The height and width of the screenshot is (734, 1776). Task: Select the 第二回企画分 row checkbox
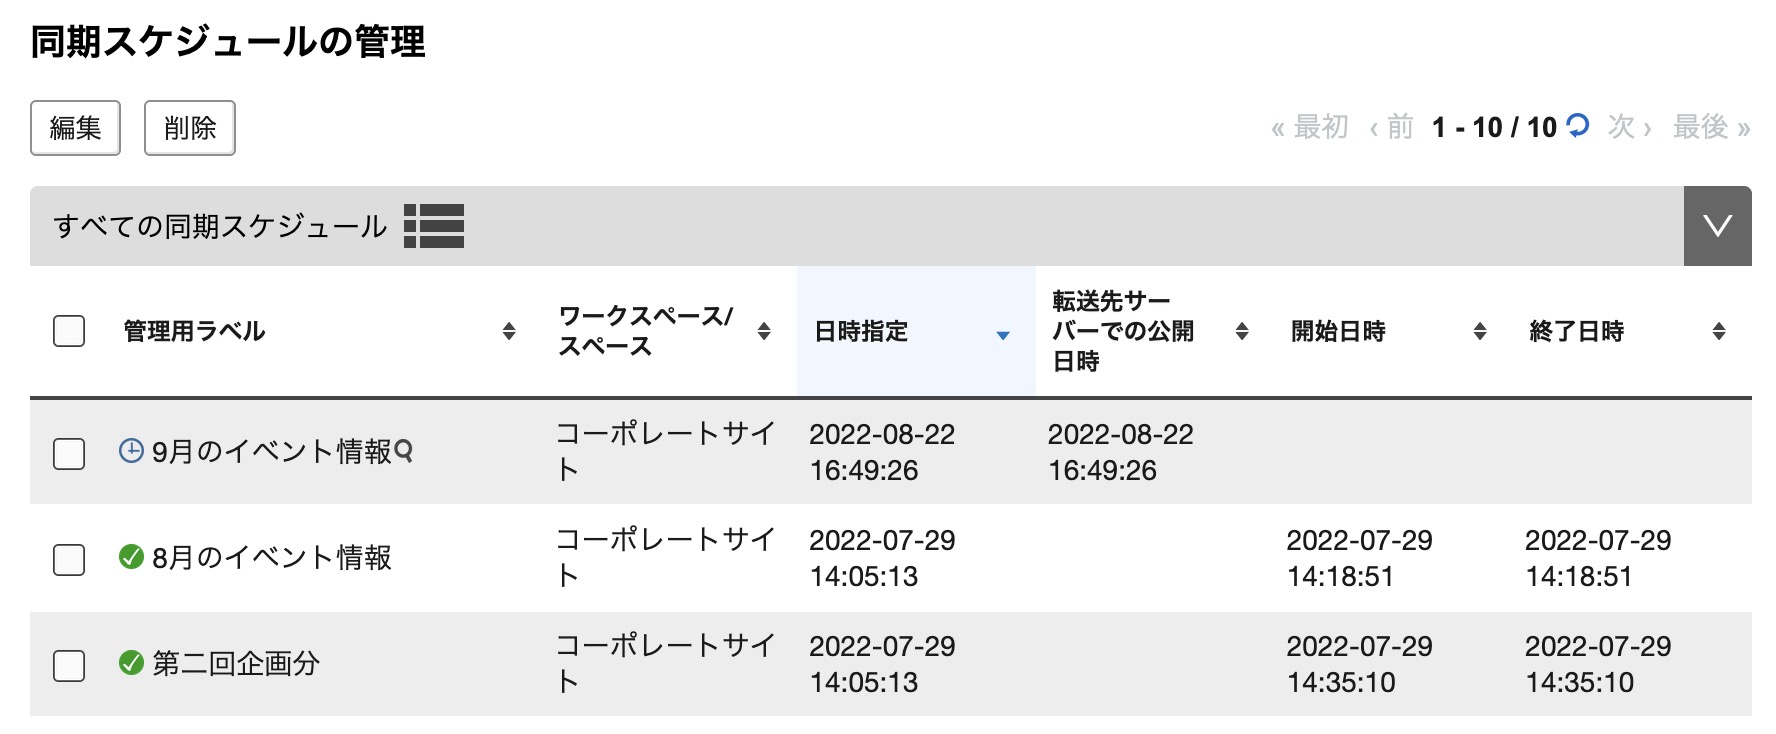[69, 665]
